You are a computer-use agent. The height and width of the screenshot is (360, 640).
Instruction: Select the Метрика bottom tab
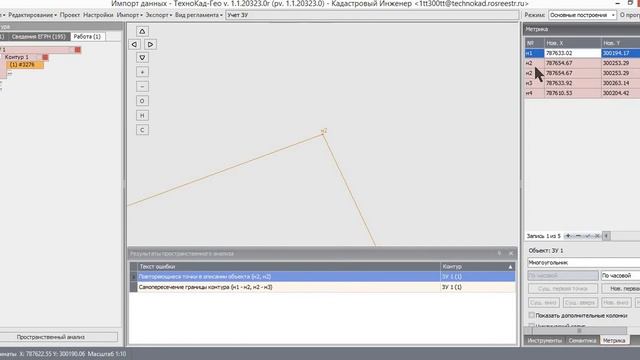click(x=614, y=340)
